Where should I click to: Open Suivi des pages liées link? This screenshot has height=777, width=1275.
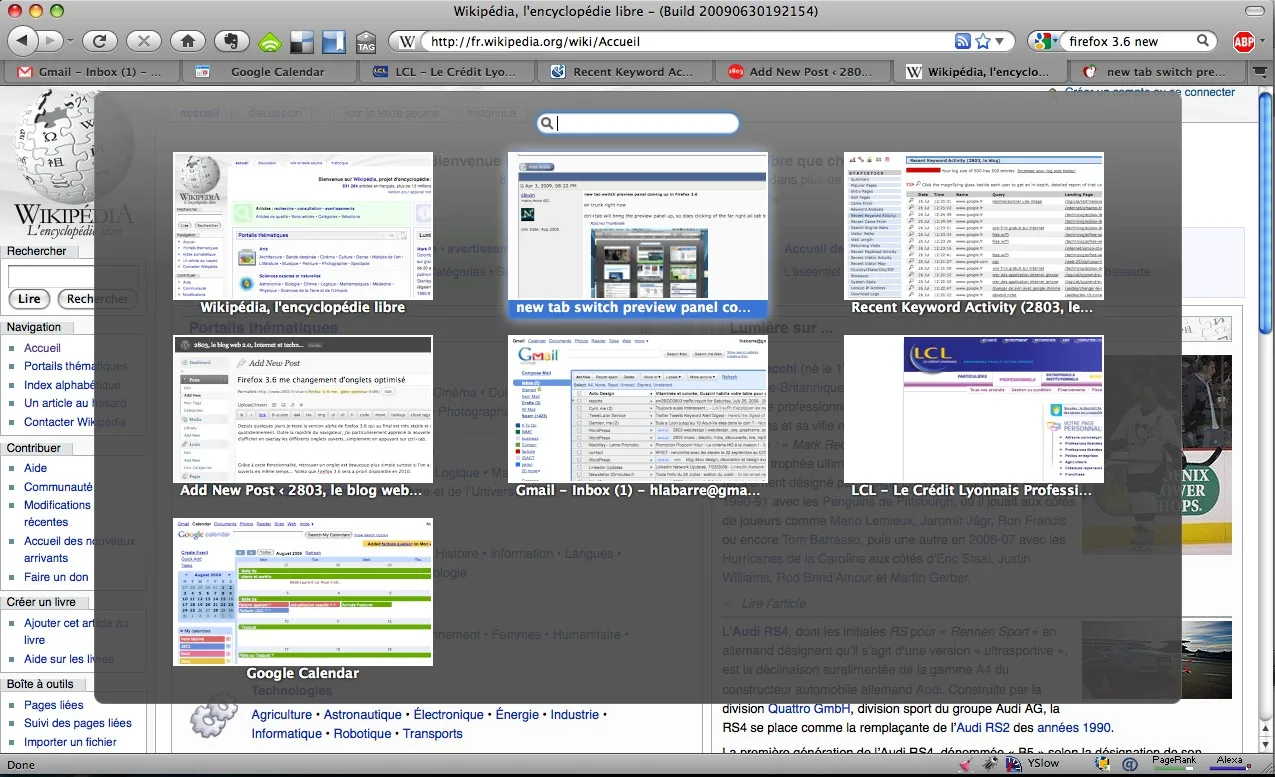[78, 723]
